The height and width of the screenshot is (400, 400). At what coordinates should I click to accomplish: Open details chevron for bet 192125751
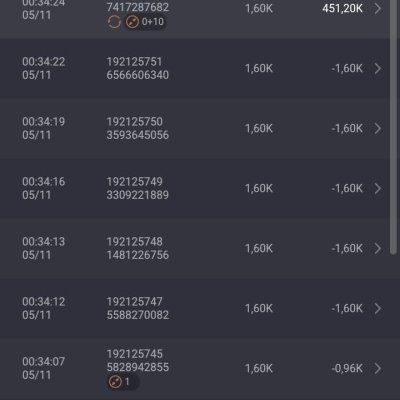(x=378, y=68)
